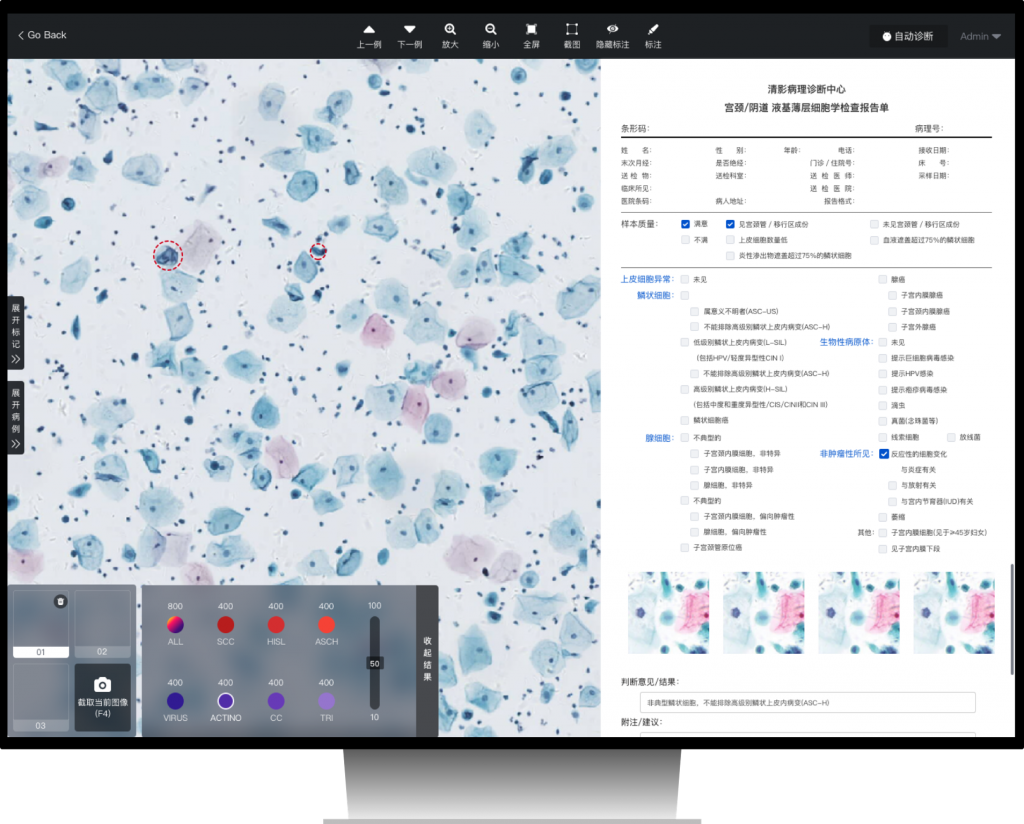The width and height of the screenshot is (1024, 824).
Task: Check 与宫内节育器(IUD)有关 checkbox
Action: (892, 501)
